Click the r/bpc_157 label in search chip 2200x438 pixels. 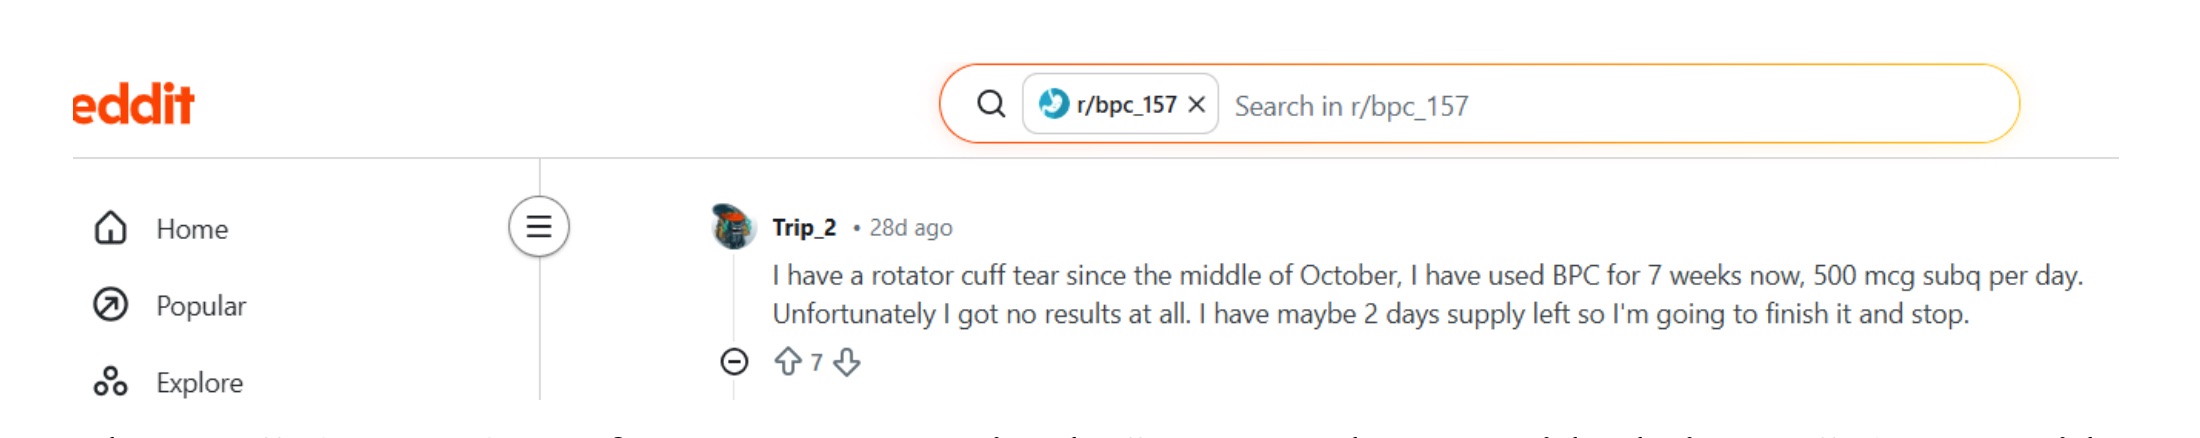coord(1126,104)
